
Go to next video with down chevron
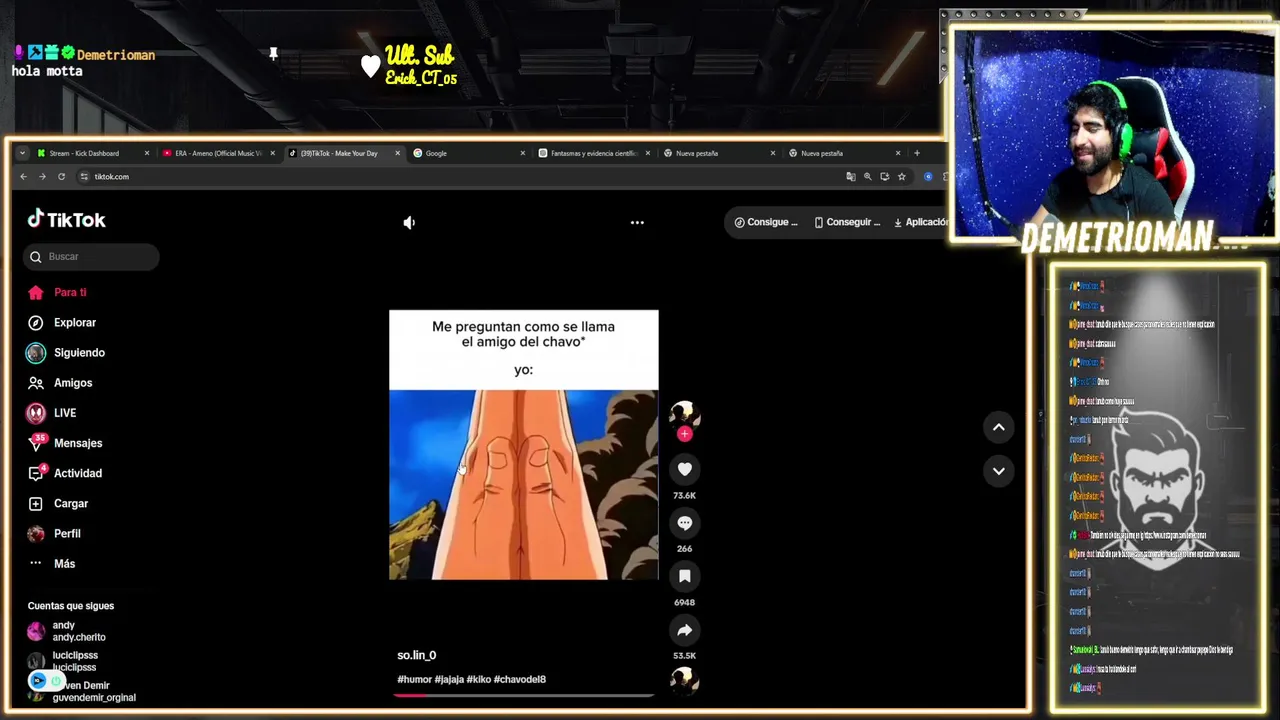pyautogui.click(x=998, y=471)
